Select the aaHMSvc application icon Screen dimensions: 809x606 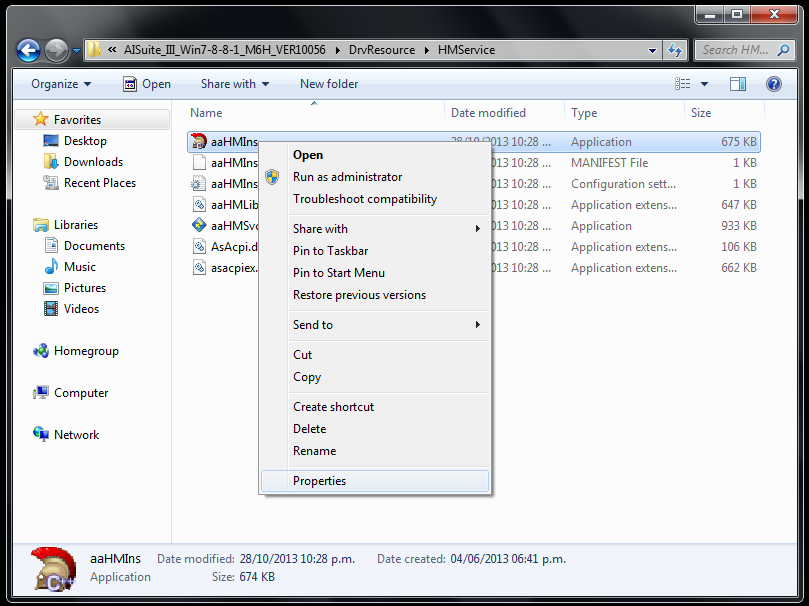coord(198,226)
